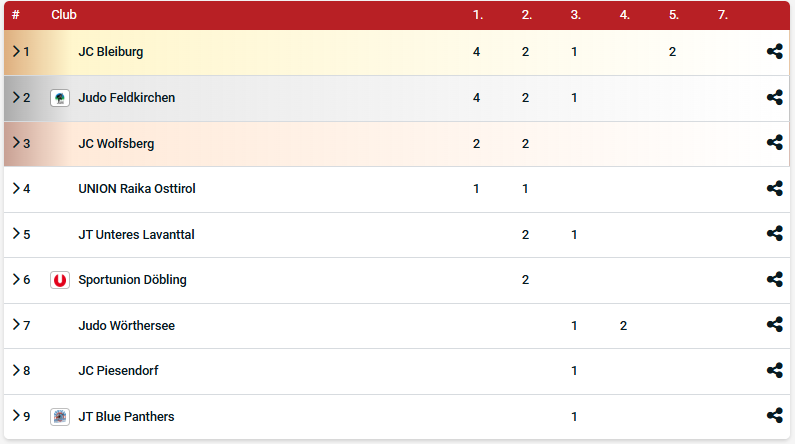
Task: Share the JT Blue Panthers row
Action: [774, 416]
